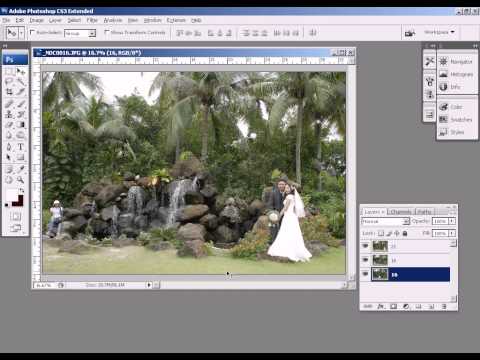Hide the selected bottom layer's eye
The height and width of the screenshot is (360, 480).
(365, 274)
